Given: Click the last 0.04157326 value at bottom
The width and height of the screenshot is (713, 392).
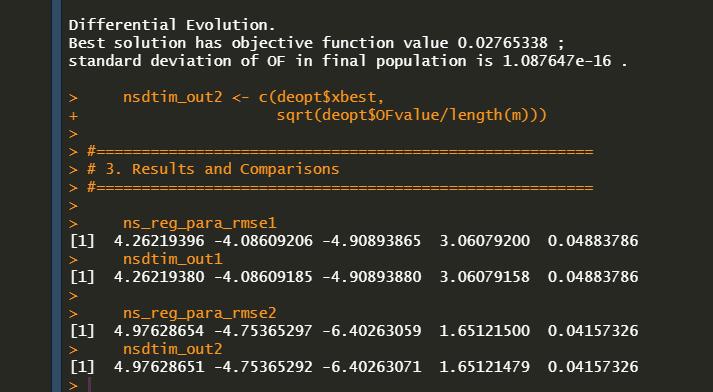Looking at the screenshot, I should coord(593,367).
